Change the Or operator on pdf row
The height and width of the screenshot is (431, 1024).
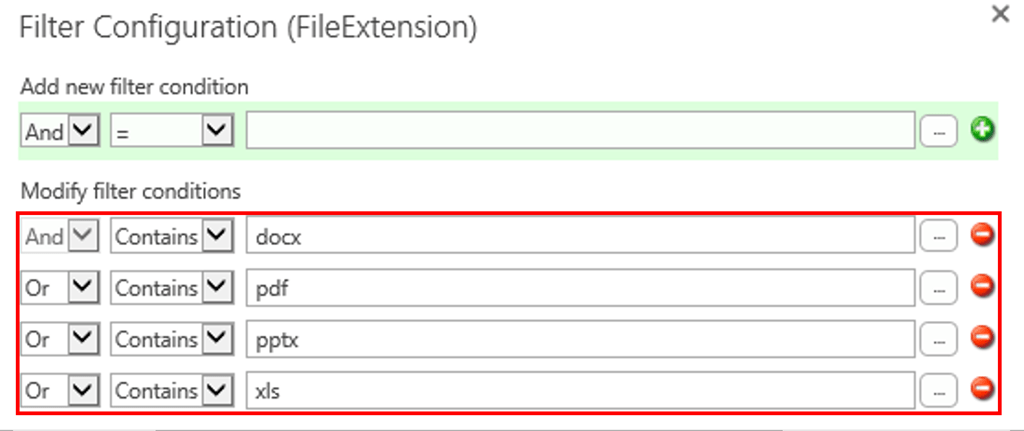coord(61,288)
